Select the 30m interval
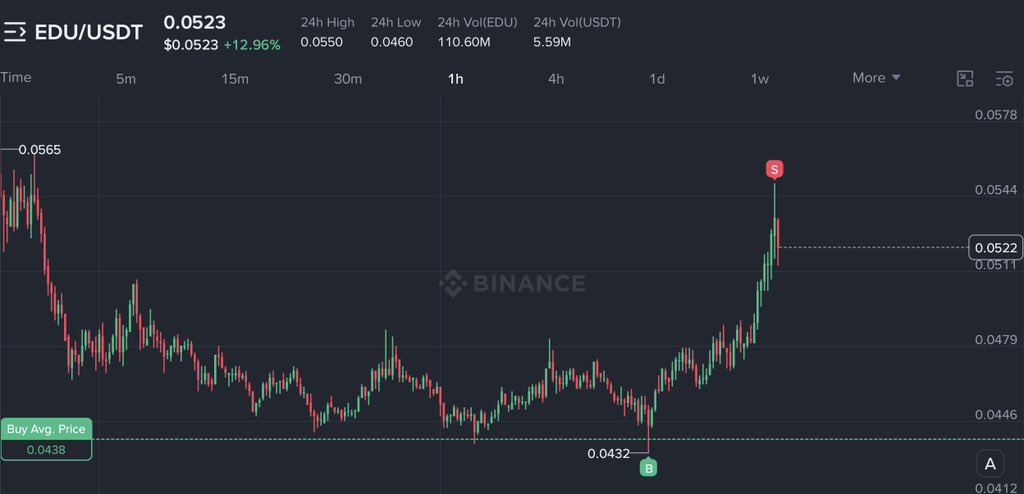The width and height of the screenshot is (1024, 494). point(348,79)
